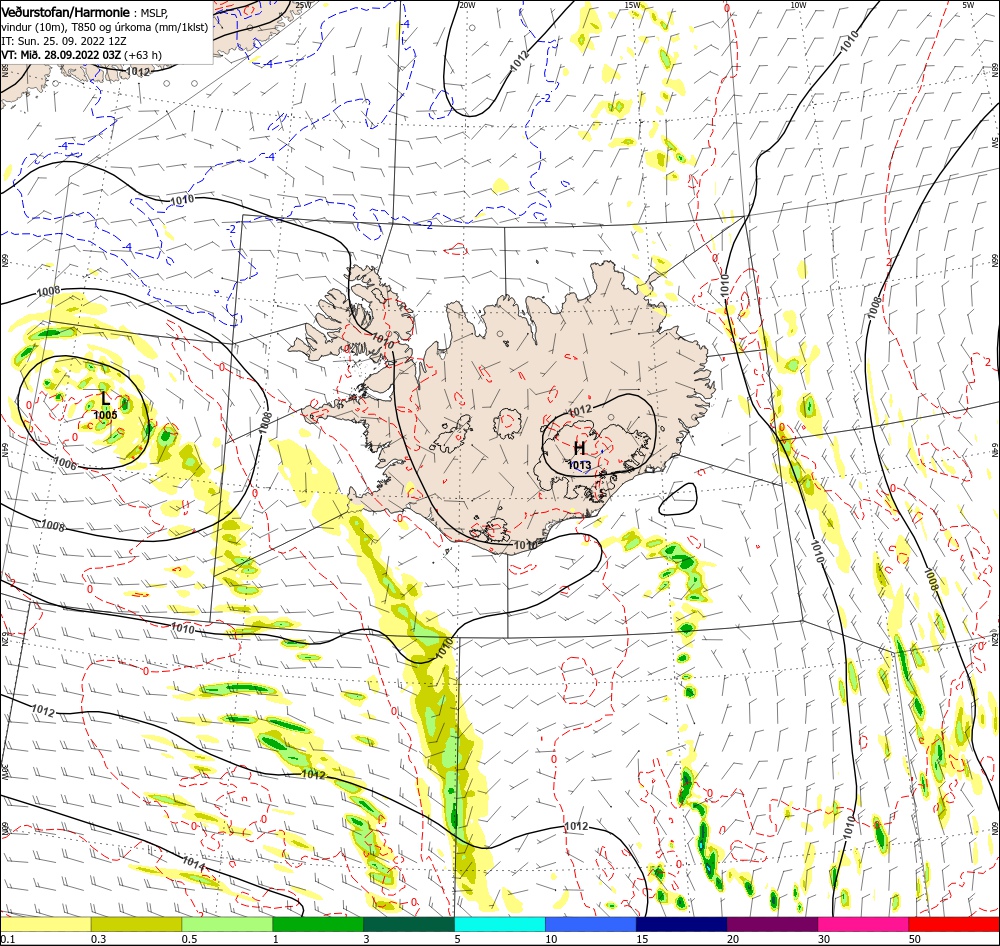The width and height of the screenshot is (1000, 946).
Task: Click the '20' legend value
Action: (733, 939)
